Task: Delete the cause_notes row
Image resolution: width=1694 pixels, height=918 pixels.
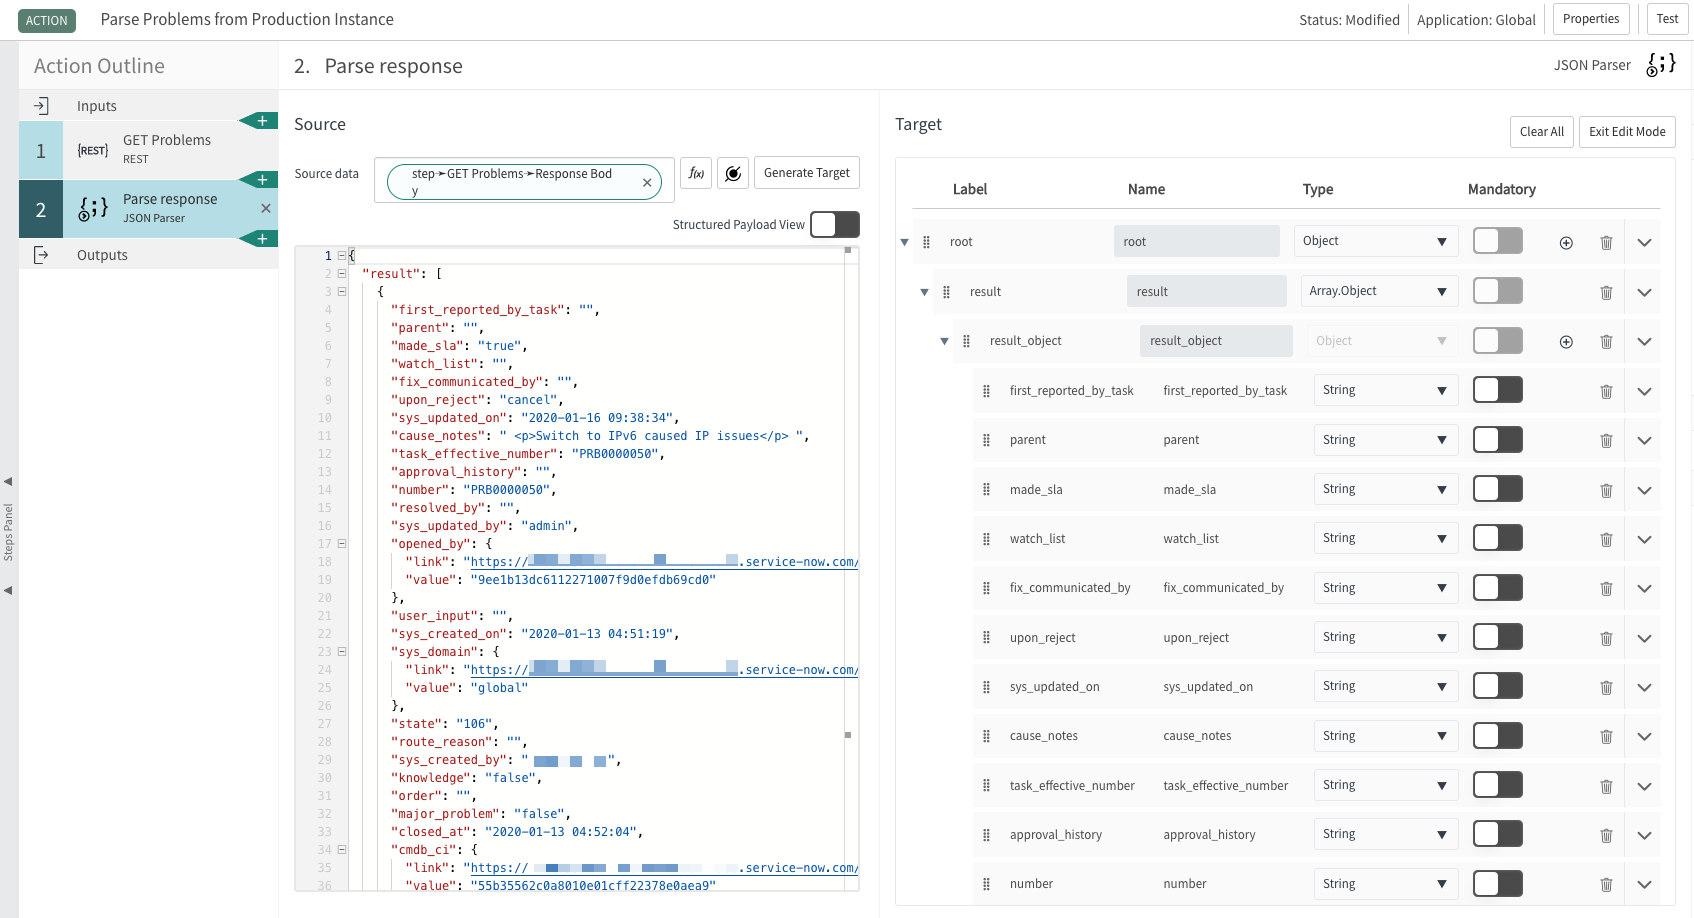Action: [x=1606, y=737]
